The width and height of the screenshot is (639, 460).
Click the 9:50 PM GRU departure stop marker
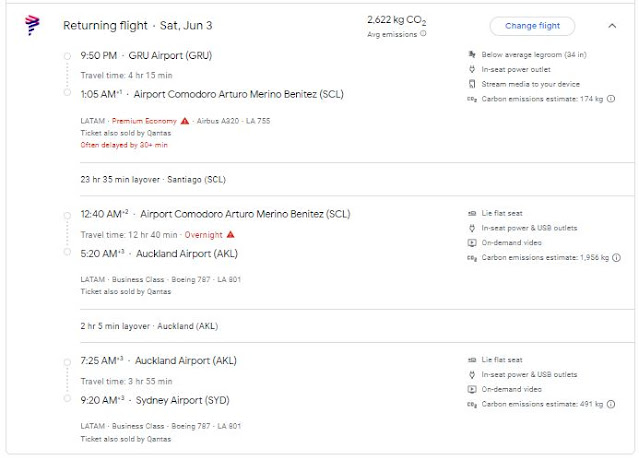point(66,54)
